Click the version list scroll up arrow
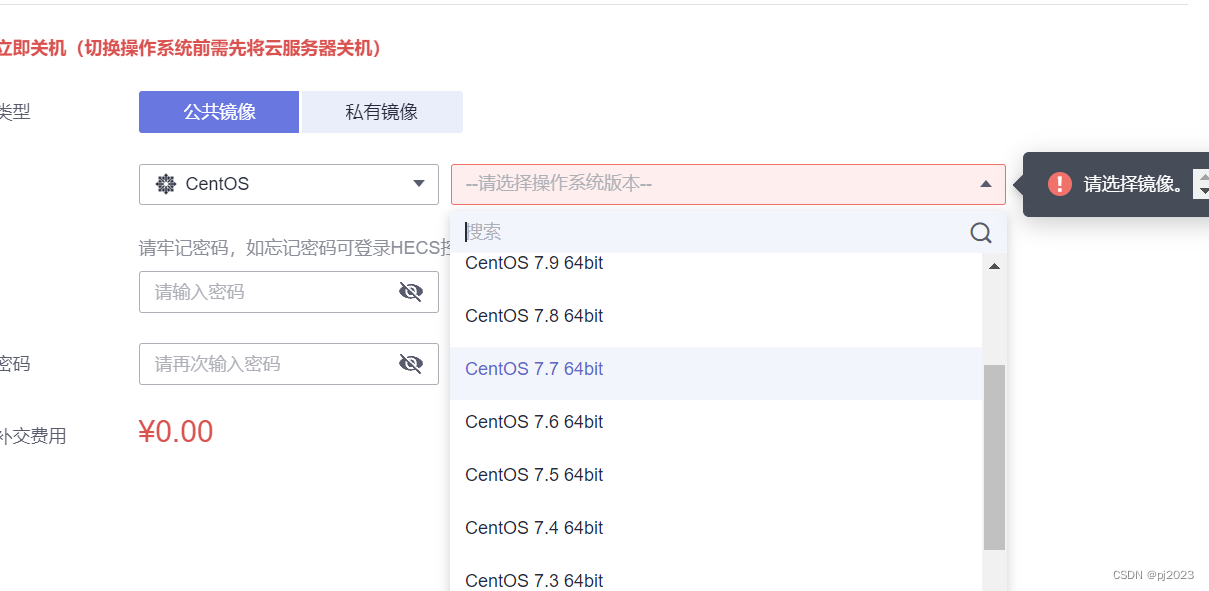 coord(994,267)
